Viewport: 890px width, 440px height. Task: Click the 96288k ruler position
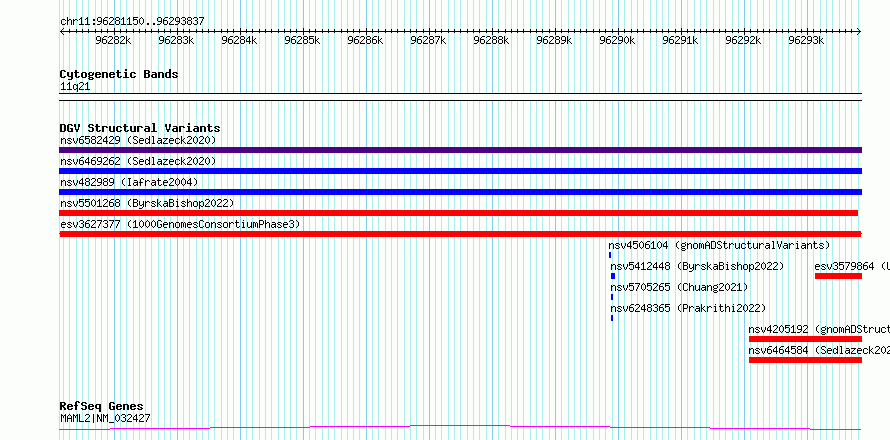[x=492, y=40]
